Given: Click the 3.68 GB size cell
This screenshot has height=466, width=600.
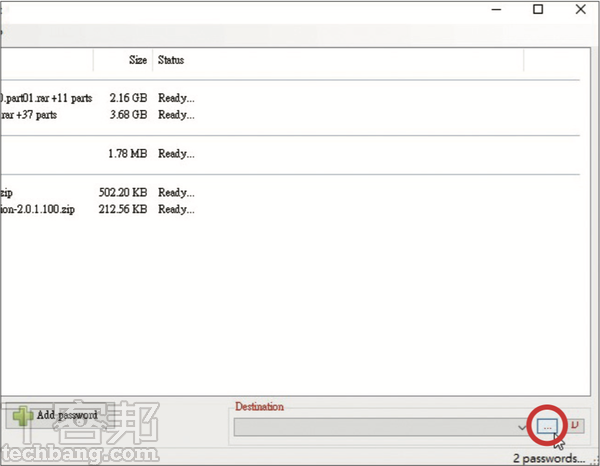Looking at the screenshot, I should [128, 115].
